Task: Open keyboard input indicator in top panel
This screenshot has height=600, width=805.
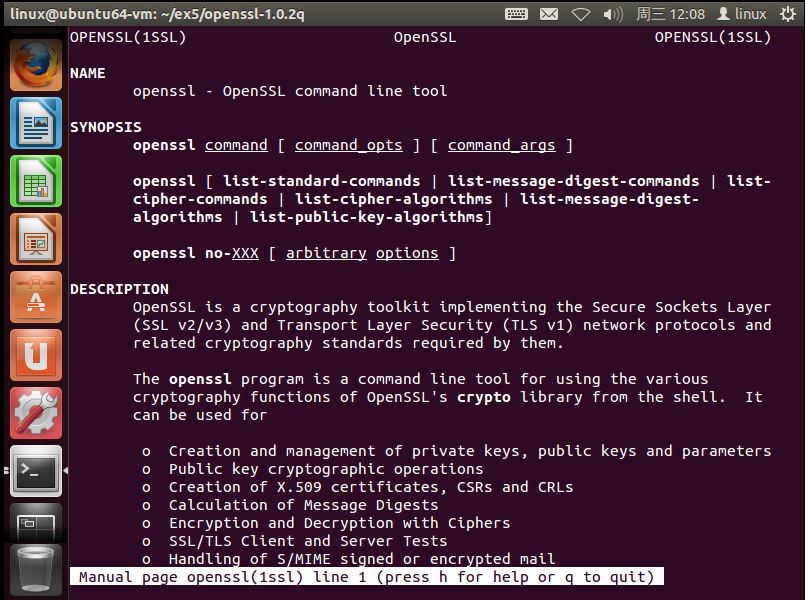Action: 516,14
